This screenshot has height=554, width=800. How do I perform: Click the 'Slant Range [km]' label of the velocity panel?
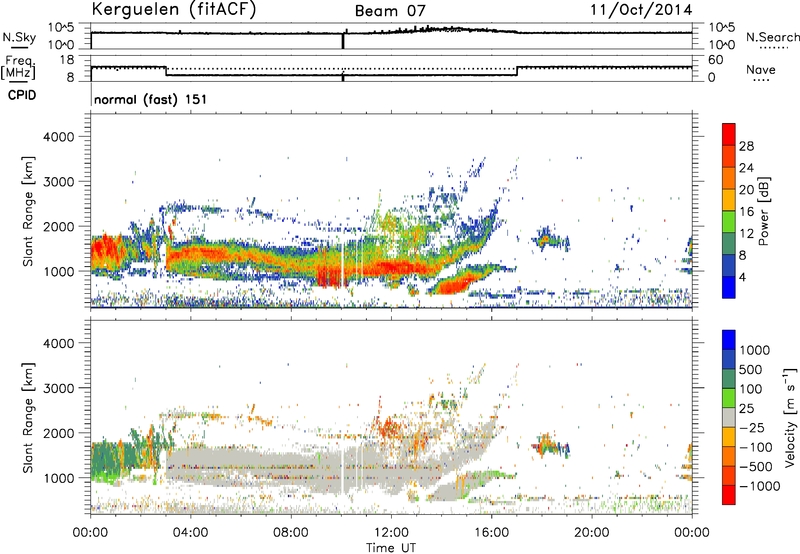28,418
